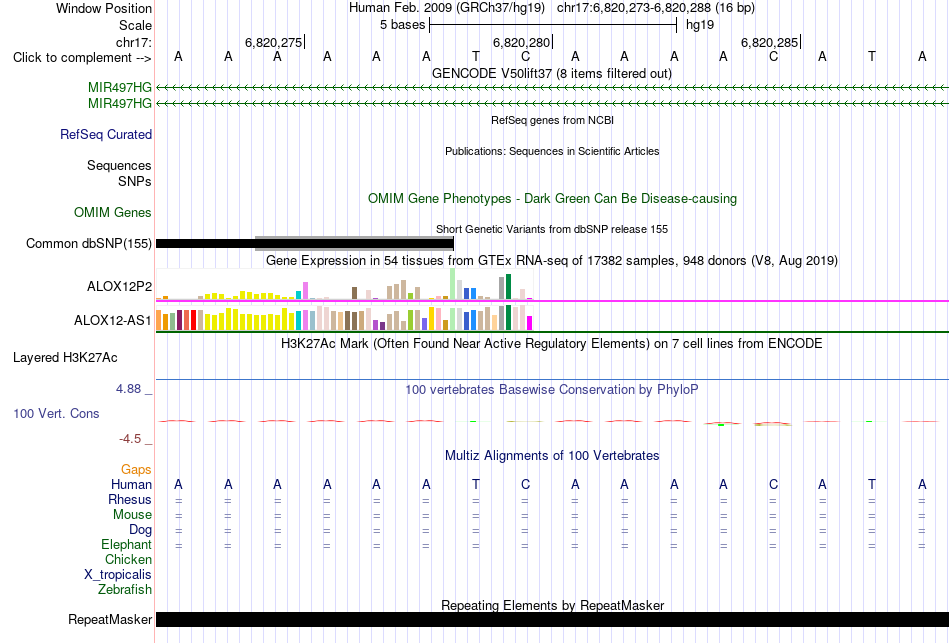The image size is (950, 643).
Task: Select the X_tropicalis alignment species label
Action: point(118,575)
